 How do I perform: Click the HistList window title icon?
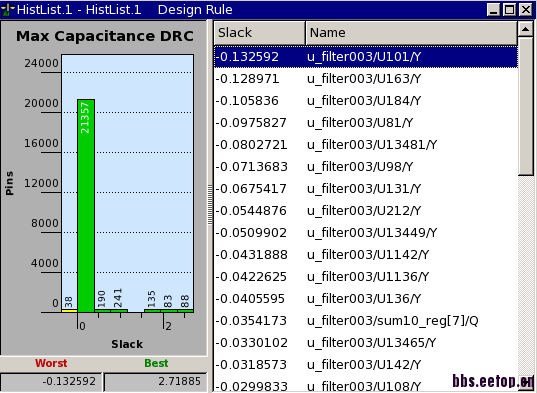pyautogui.click(x=8, y=9)
